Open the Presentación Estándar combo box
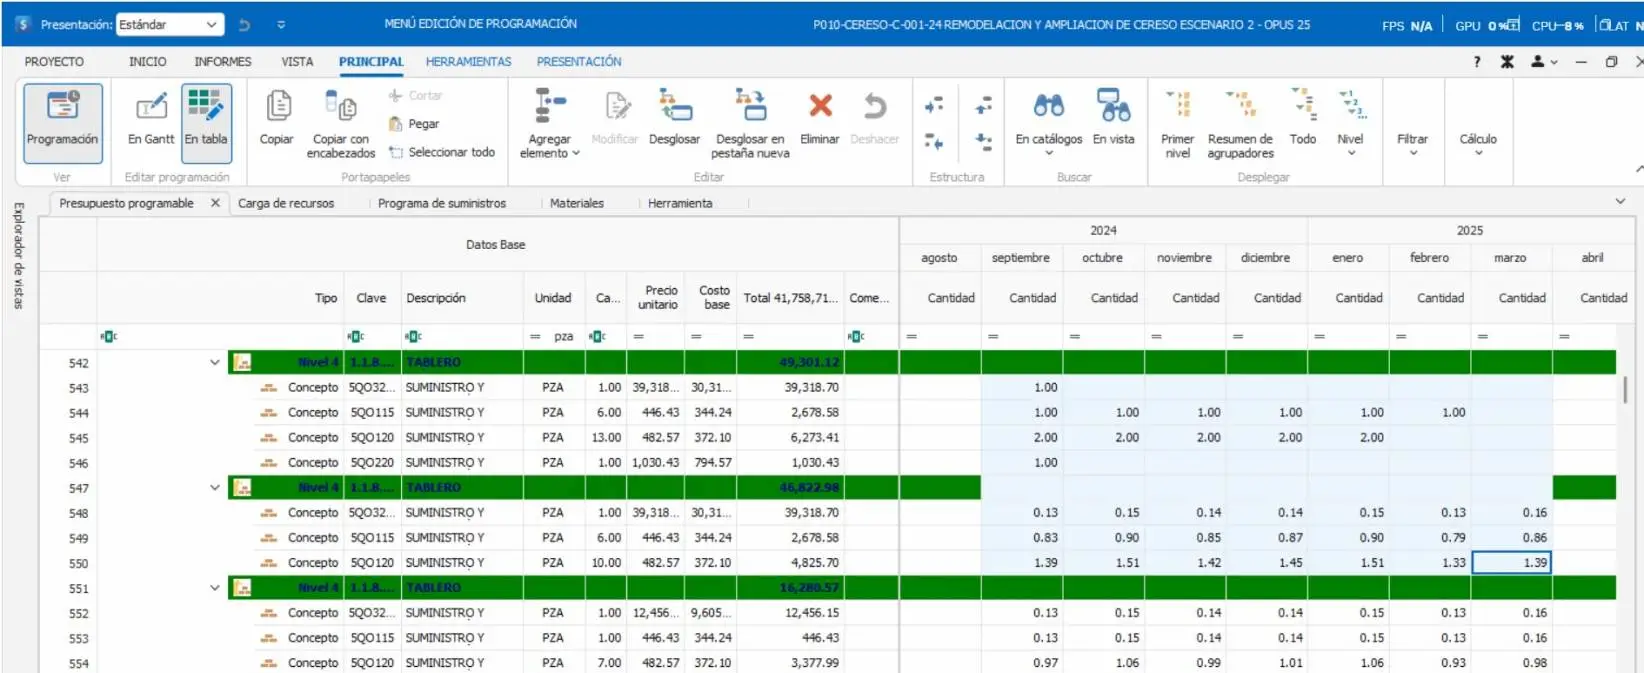 169,24
